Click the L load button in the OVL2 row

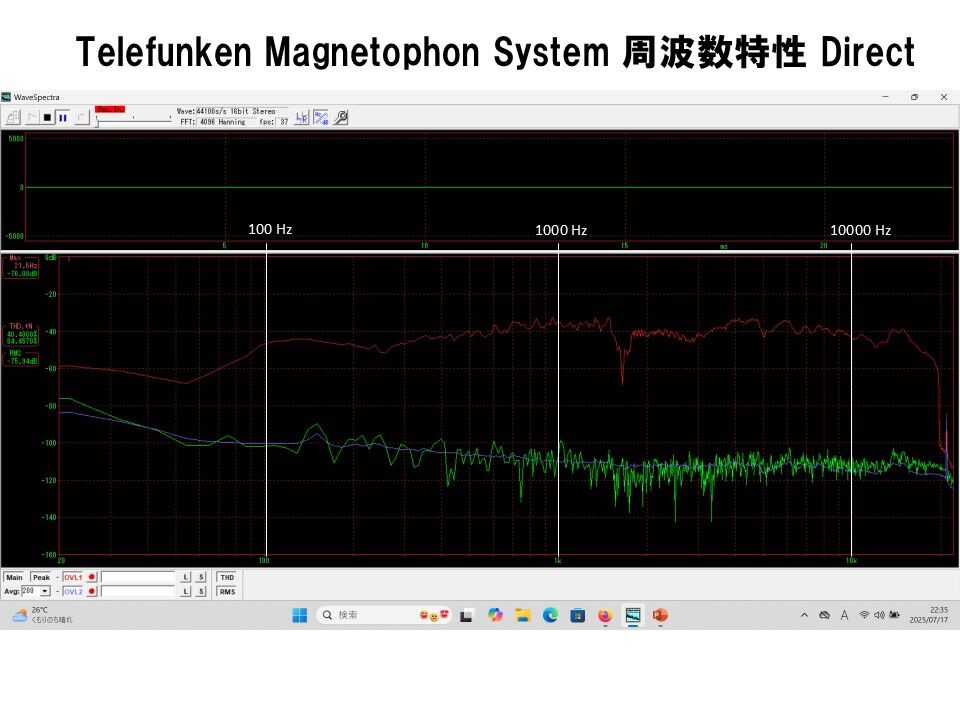pyautogui.click(x=186, y=591)
